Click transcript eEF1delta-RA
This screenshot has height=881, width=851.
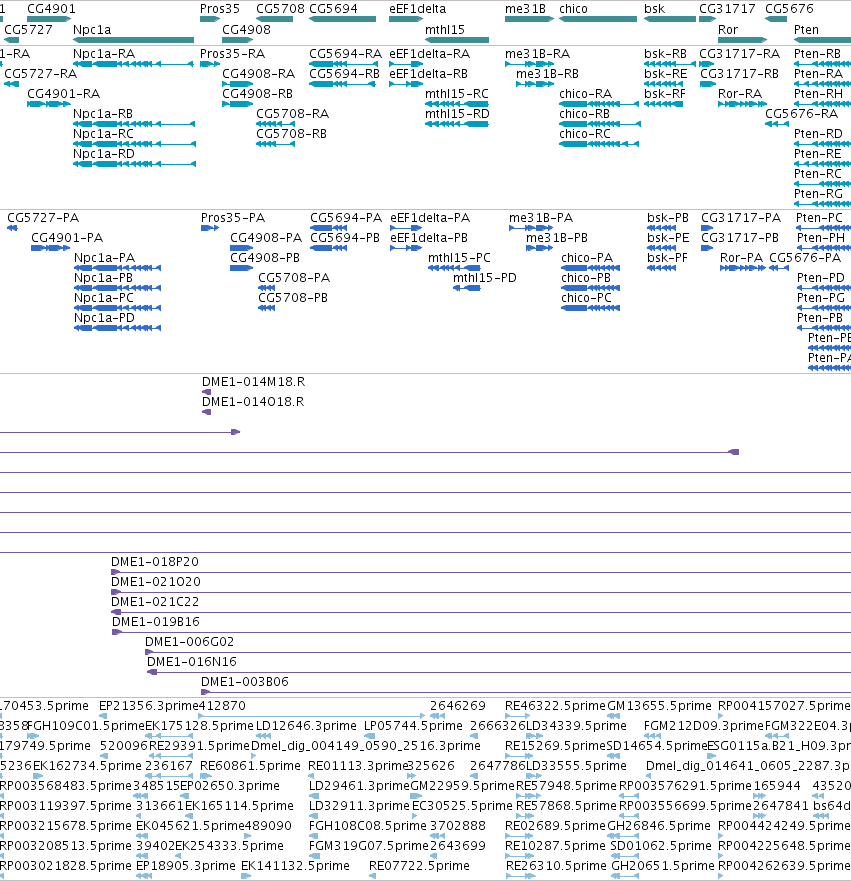[406, 64]
